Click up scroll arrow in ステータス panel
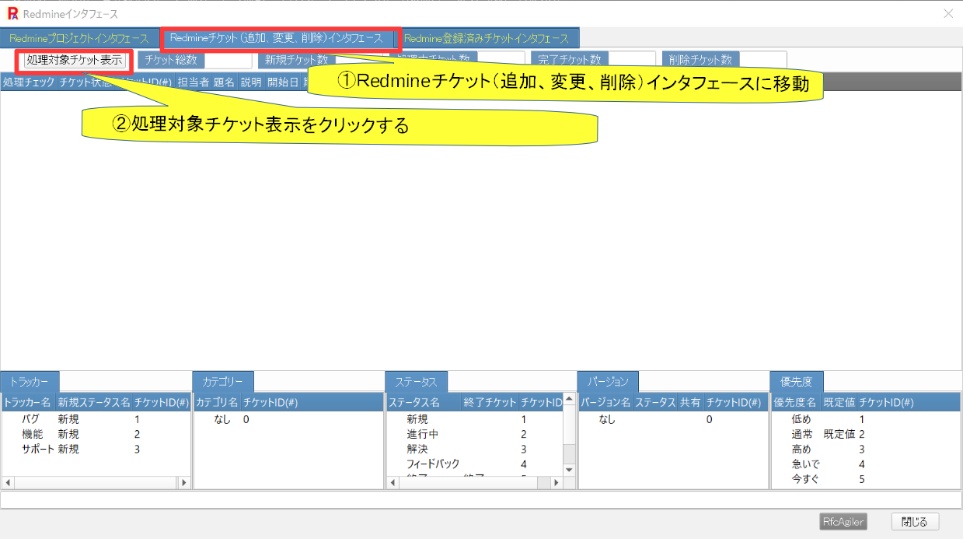 569,400
